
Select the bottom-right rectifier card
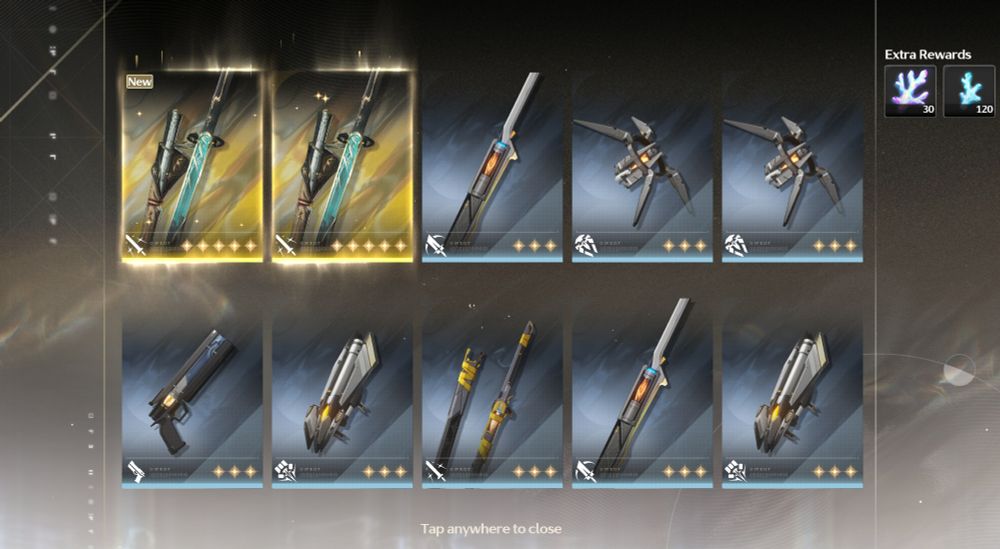(x=792, y=393)
